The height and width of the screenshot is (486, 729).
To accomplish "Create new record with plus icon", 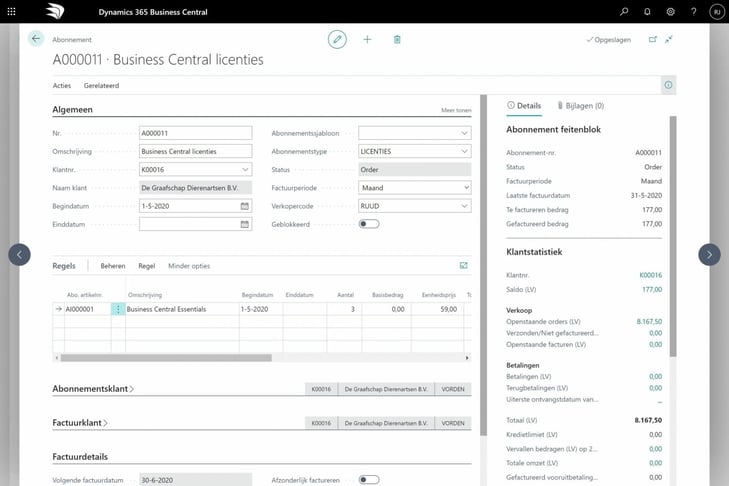I will click(367, 40).
